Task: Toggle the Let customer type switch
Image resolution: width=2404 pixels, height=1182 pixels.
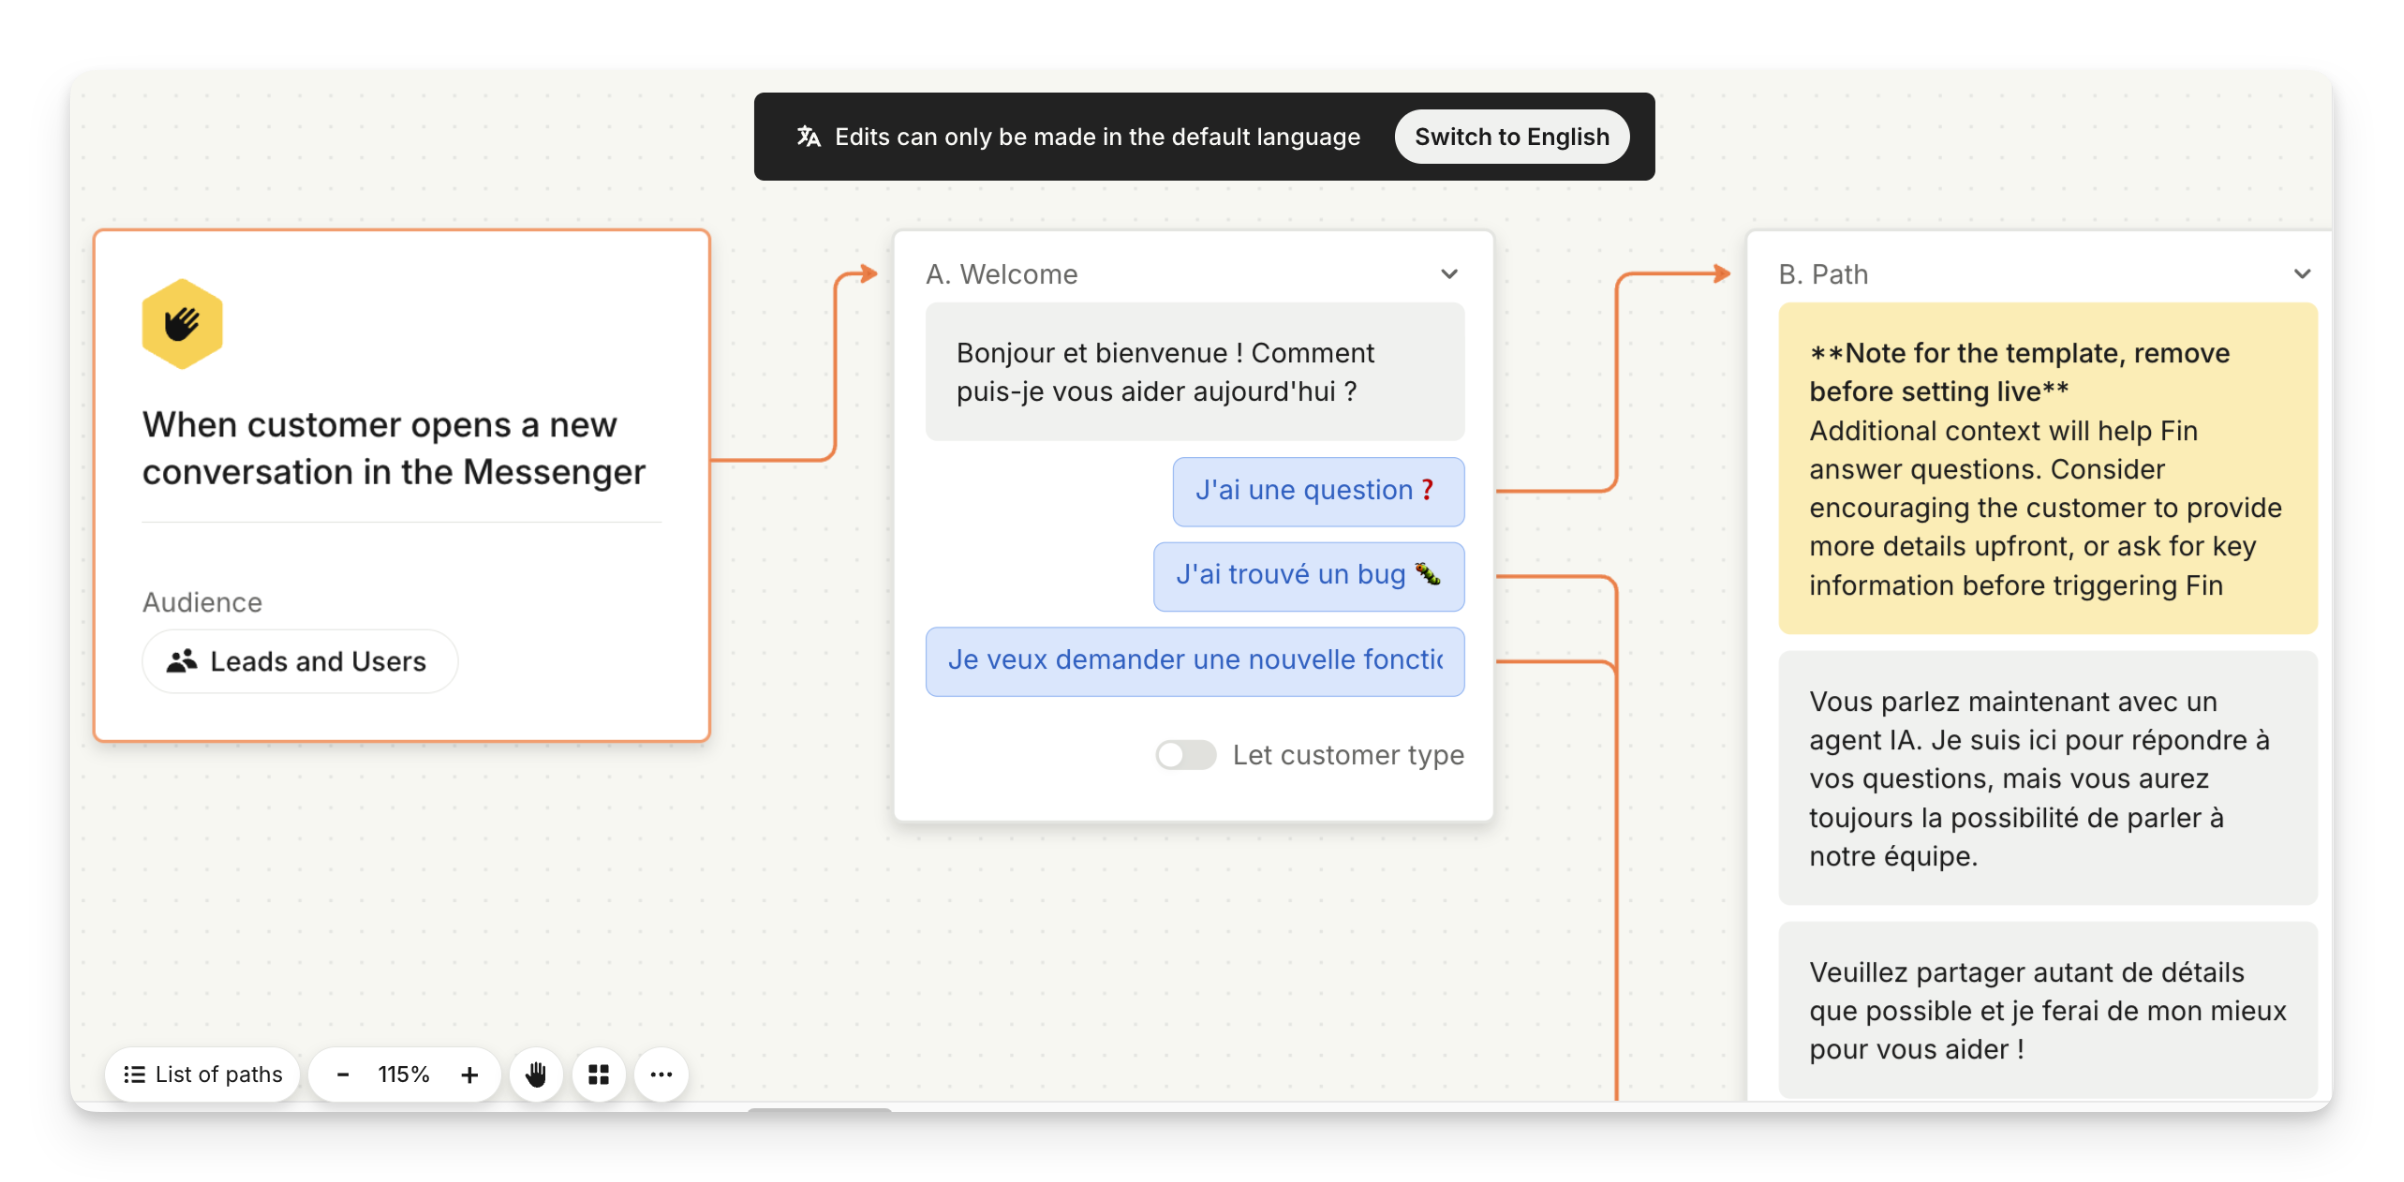Action: coord(1186,755)
